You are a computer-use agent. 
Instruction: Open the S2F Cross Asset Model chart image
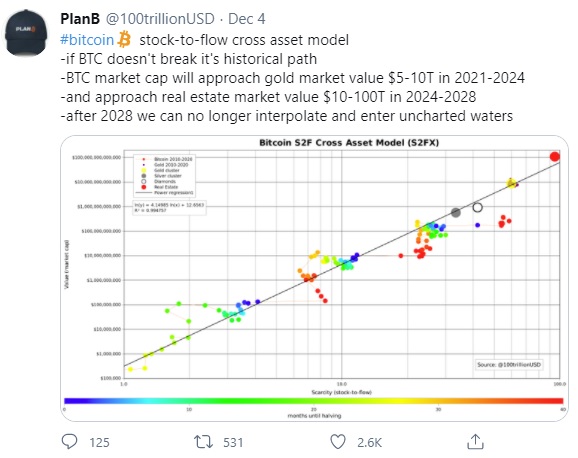pyautogui.click(x=314, y=278)
